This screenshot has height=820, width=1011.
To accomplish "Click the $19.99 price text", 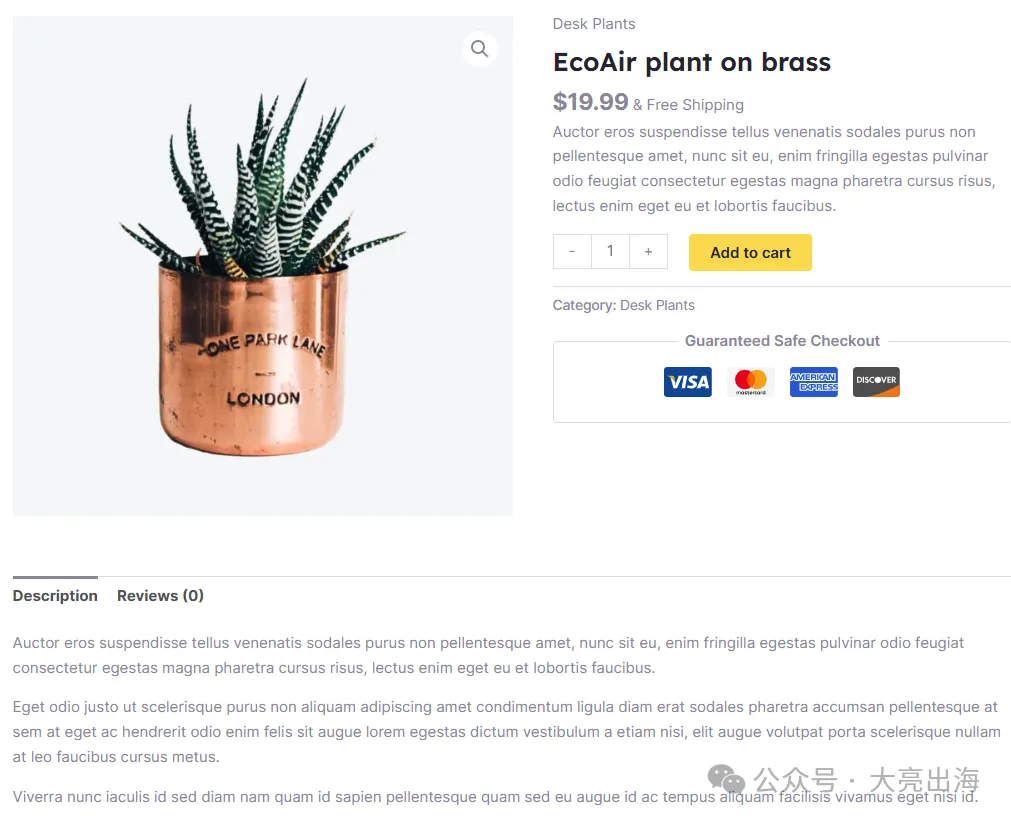I will coord(590,102).
